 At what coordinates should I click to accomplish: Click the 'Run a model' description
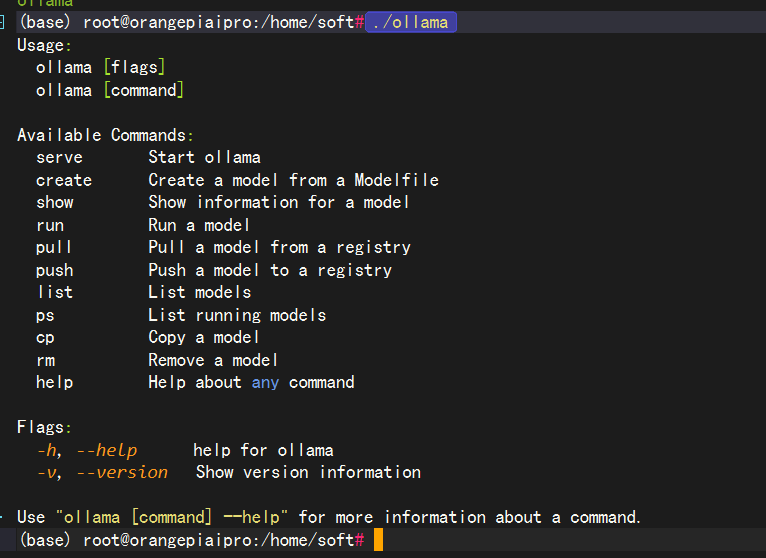point(199,225)
